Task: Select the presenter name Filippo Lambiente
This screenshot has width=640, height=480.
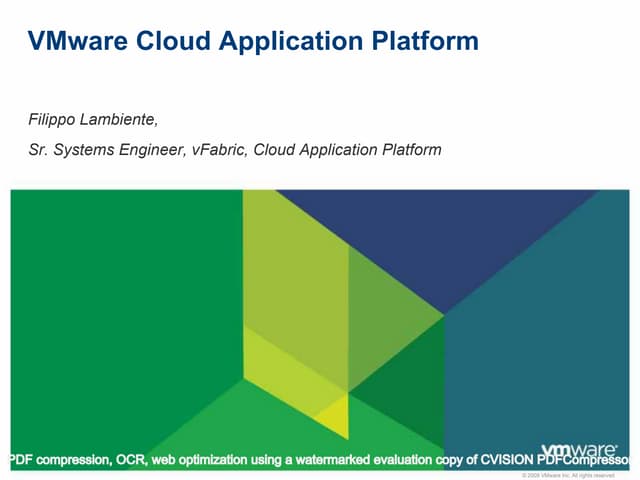Action: [x=92, y=120]
